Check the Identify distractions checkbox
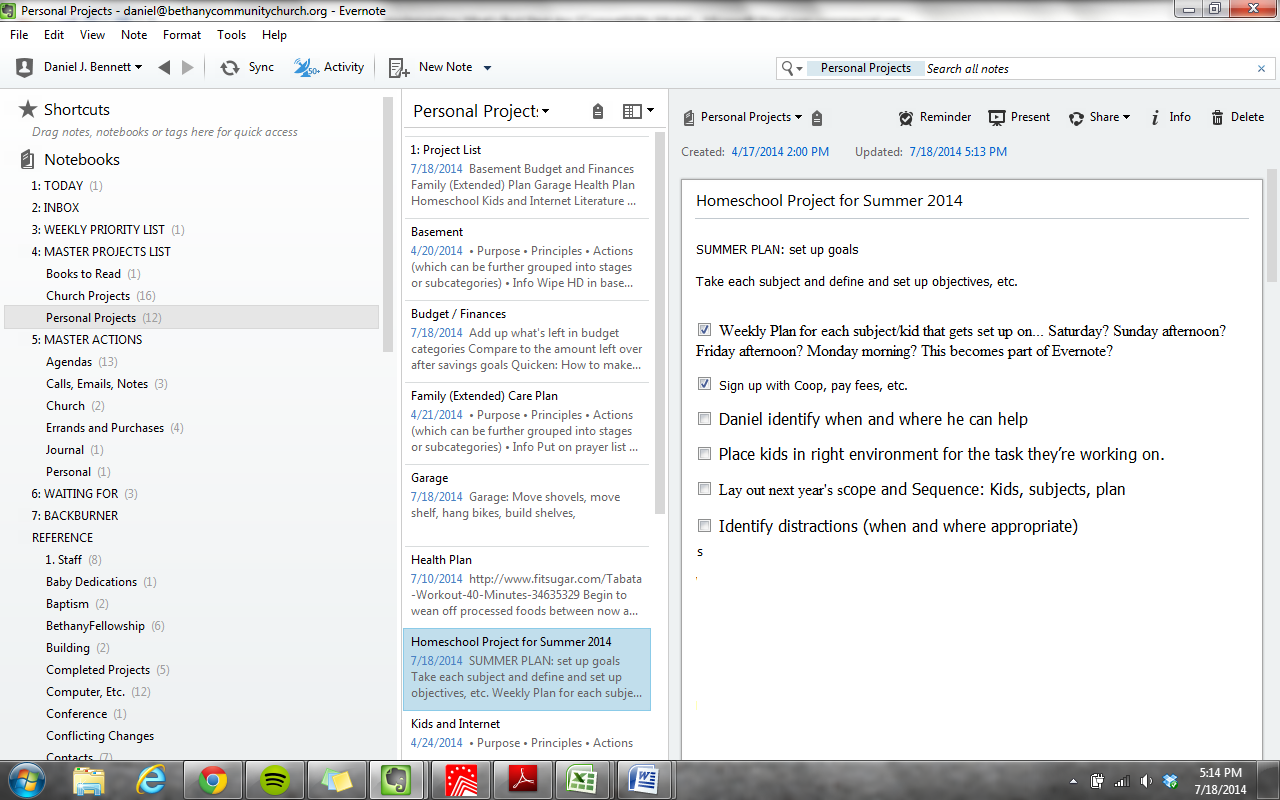1280x800 pixels. pos(705,525)
